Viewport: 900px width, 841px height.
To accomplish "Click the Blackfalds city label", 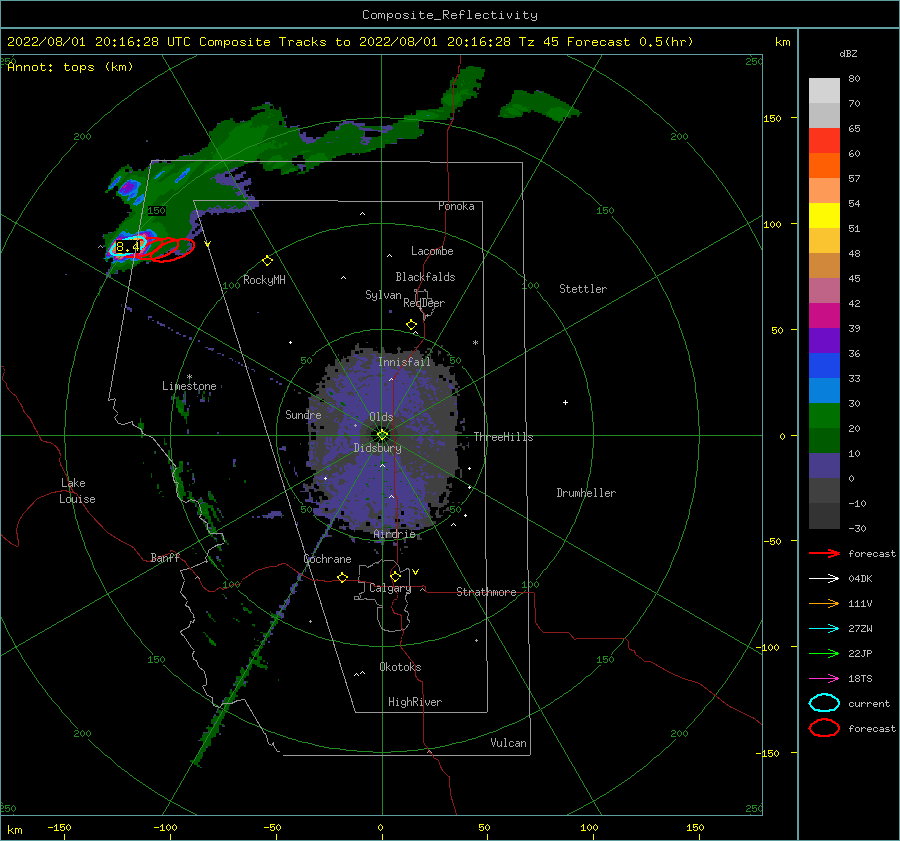I will [x=425, y=277].
